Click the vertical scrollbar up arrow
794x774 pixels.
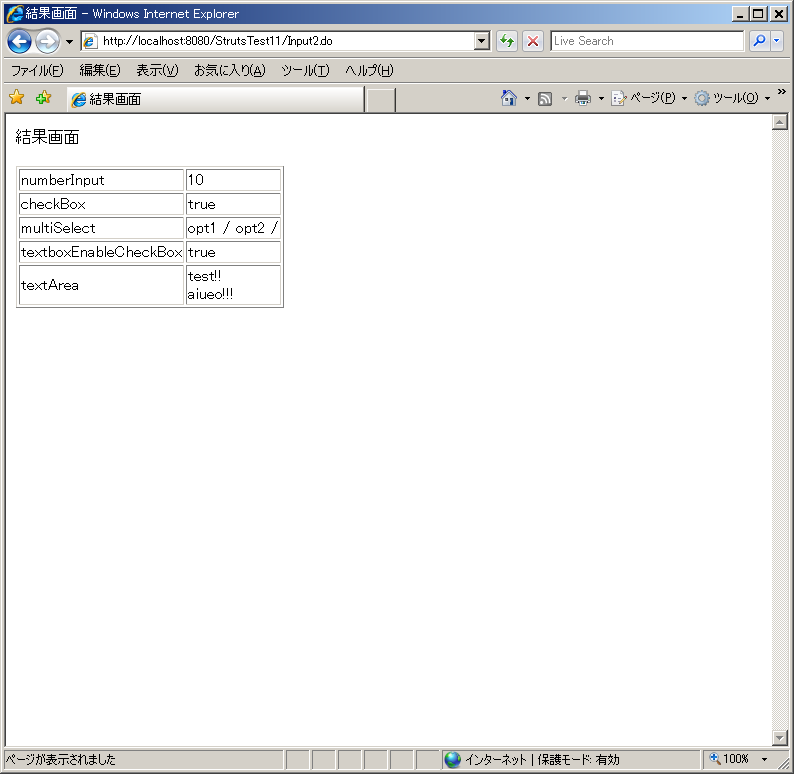779,122
